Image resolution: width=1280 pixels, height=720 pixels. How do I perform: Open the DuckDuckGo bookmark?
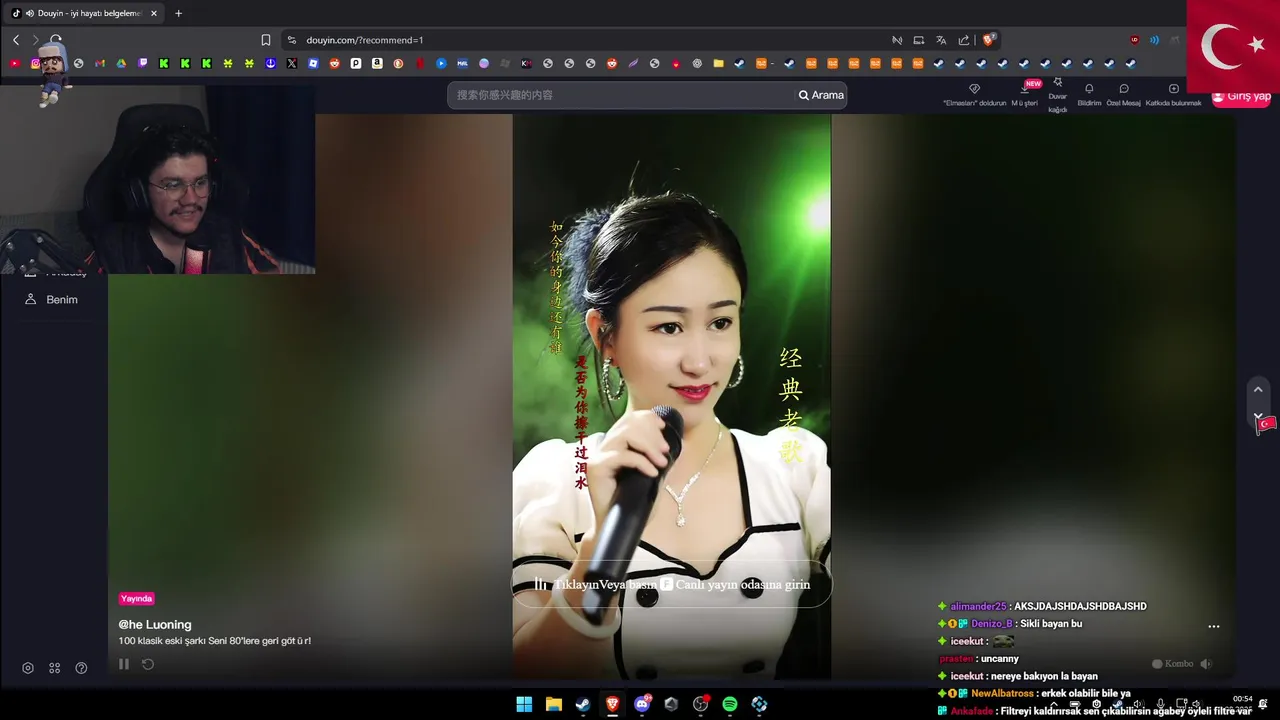[x=398, y=63]
